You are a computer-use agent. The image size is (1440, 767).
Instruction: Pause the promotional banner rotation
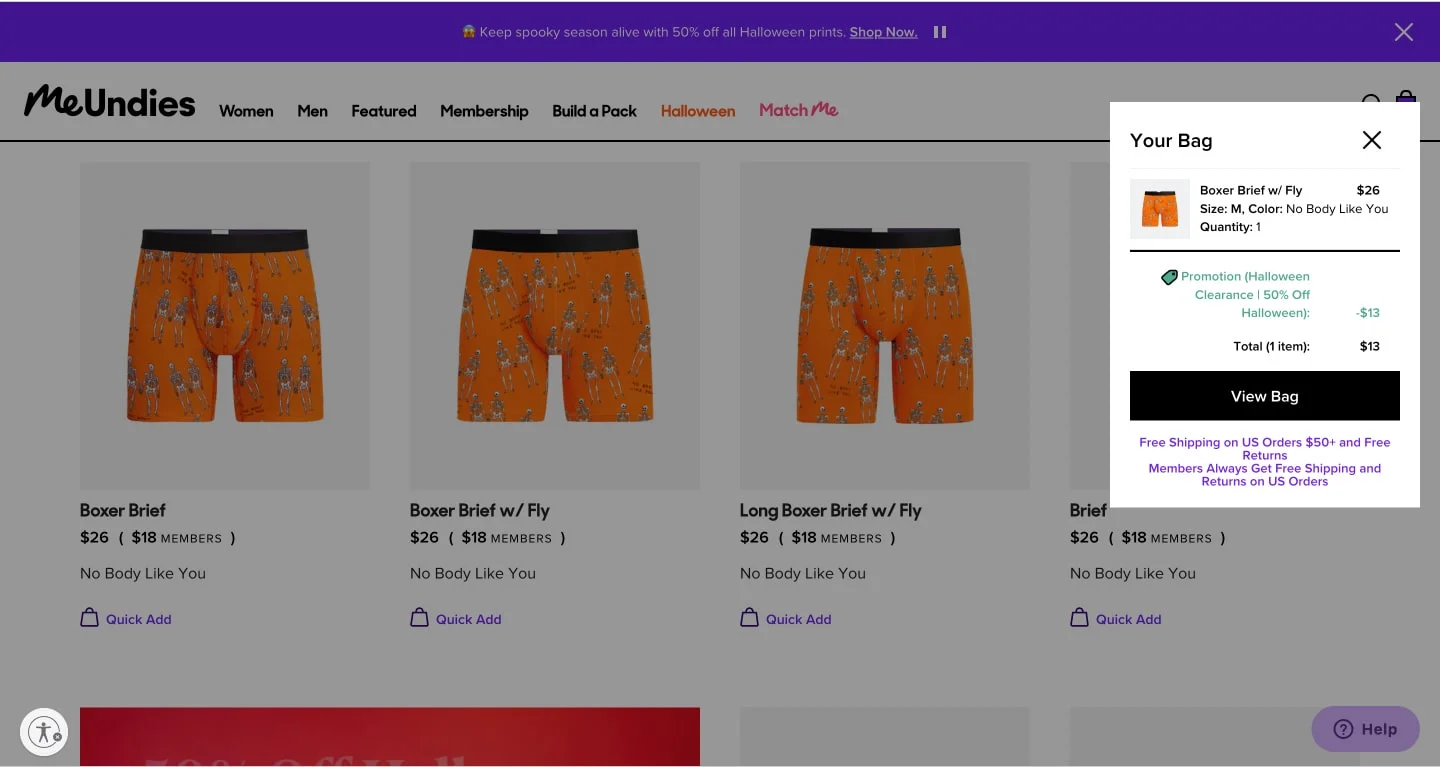(939, 31)
